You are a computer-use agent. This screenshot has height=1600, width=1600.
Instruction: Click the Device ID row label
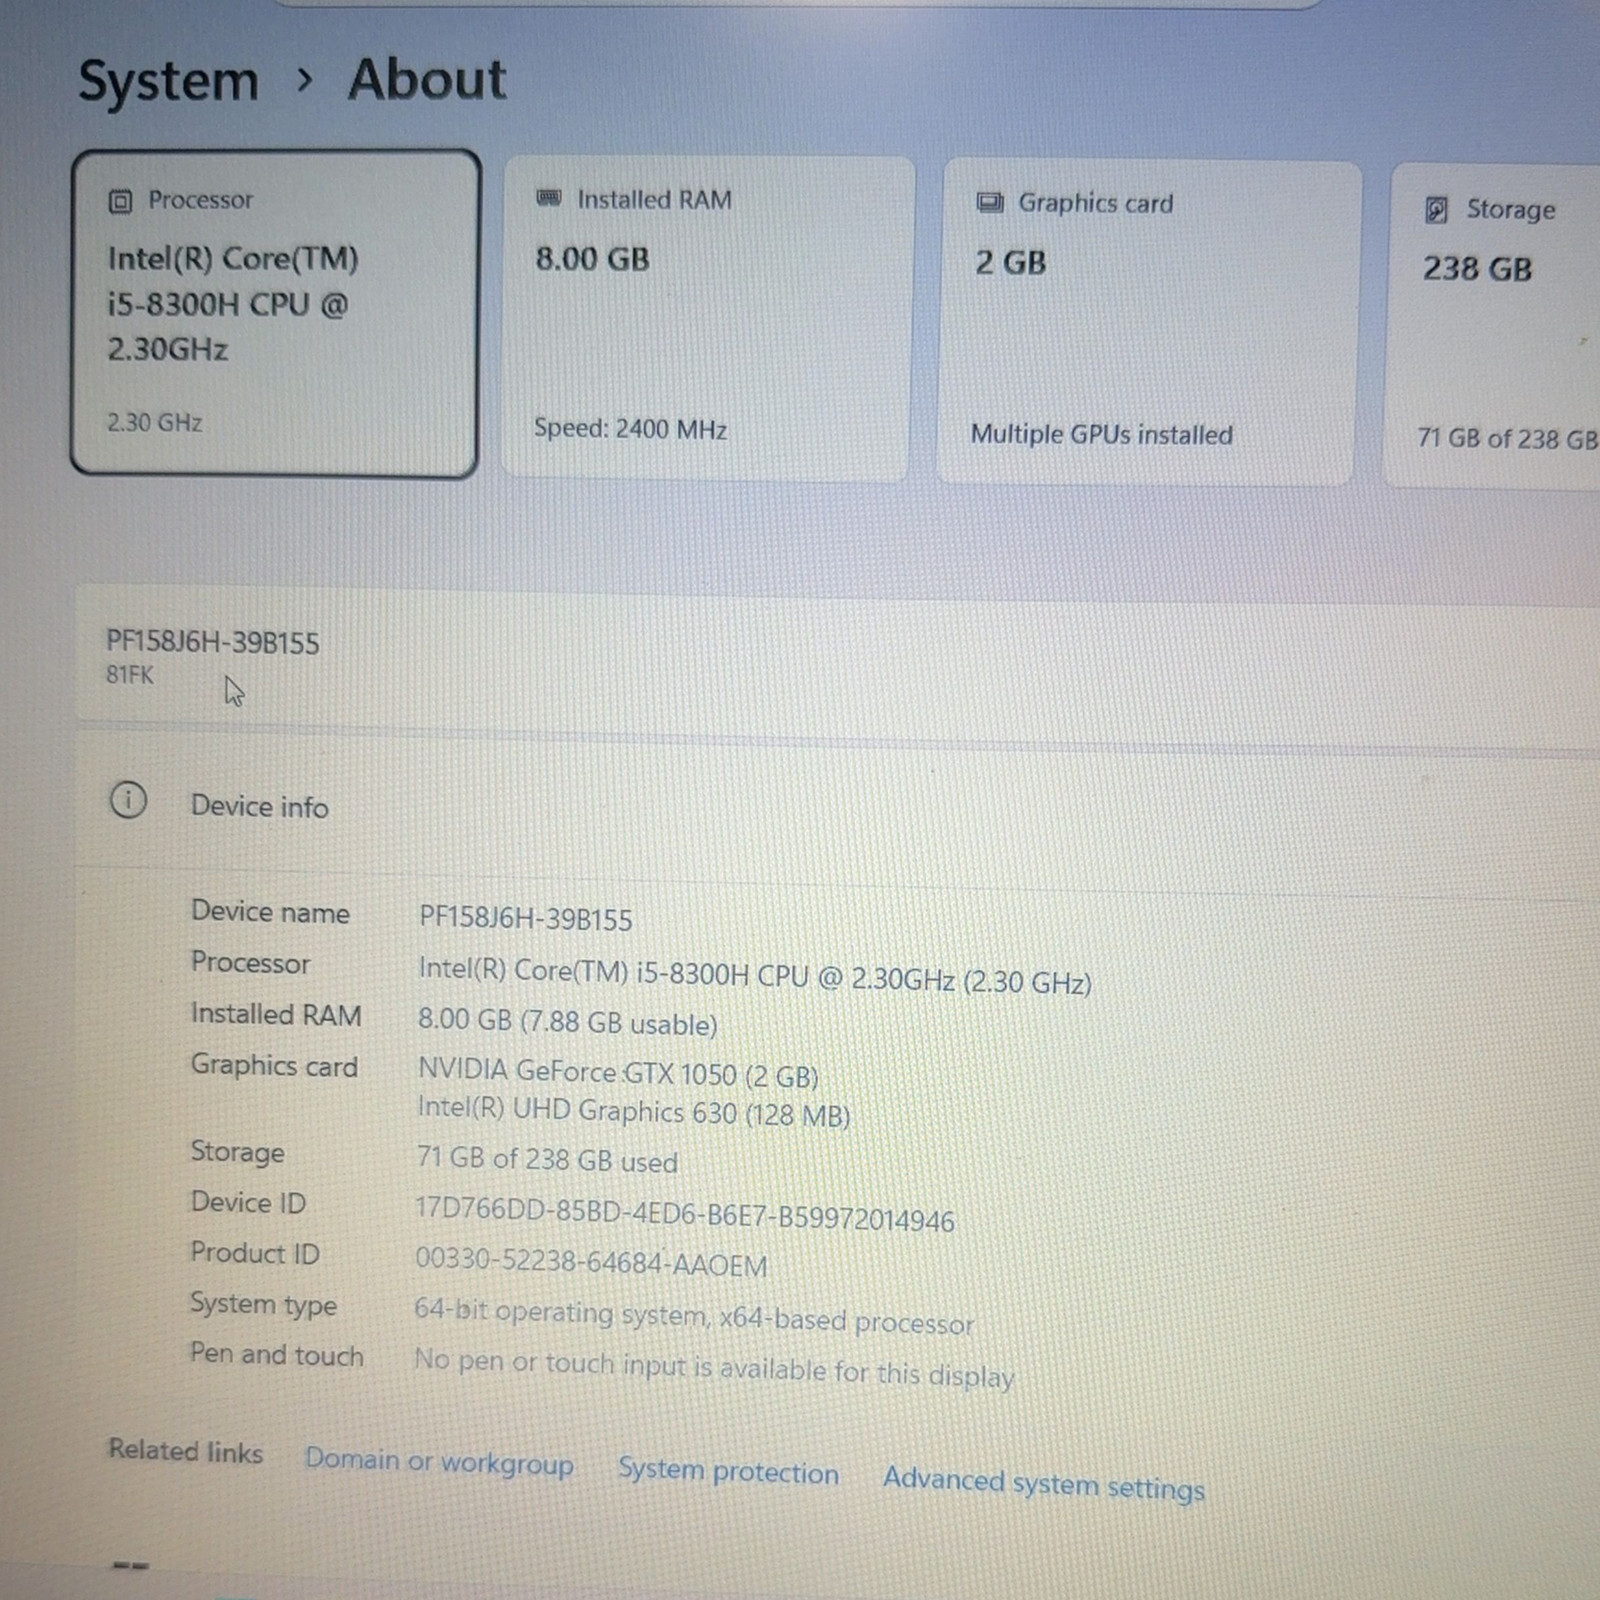coord(248,1202)
